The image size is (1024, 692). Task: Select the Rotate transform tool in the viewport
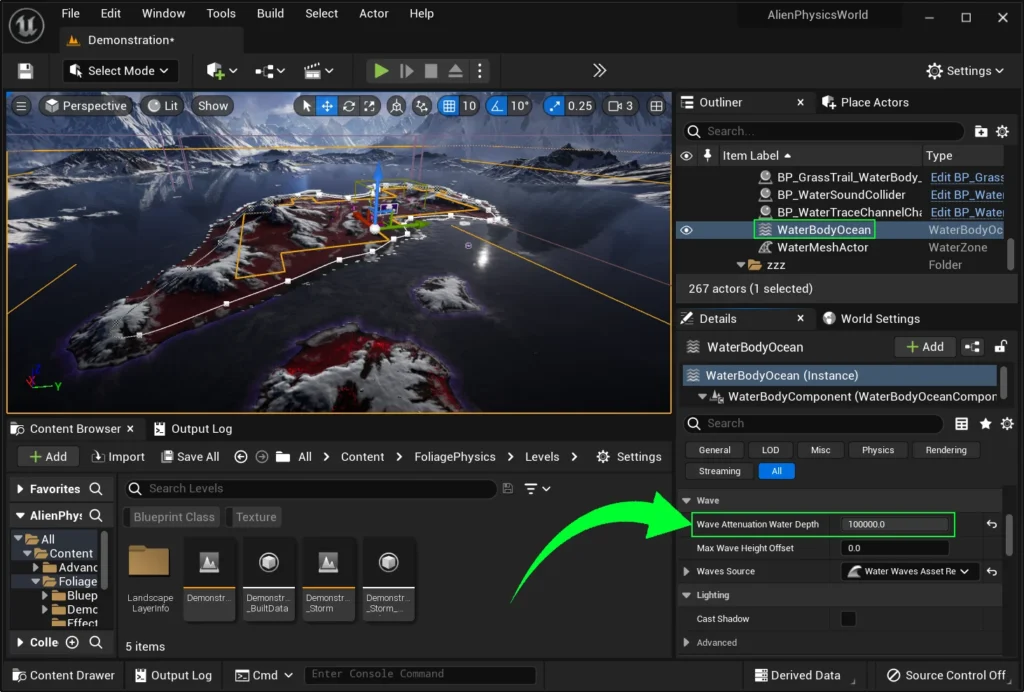348,106
